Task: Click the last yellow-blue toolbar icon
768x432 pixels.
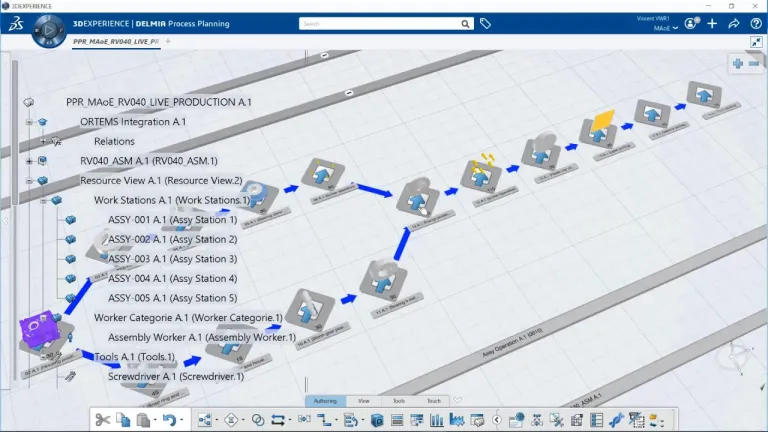Action: coord(655,420)
